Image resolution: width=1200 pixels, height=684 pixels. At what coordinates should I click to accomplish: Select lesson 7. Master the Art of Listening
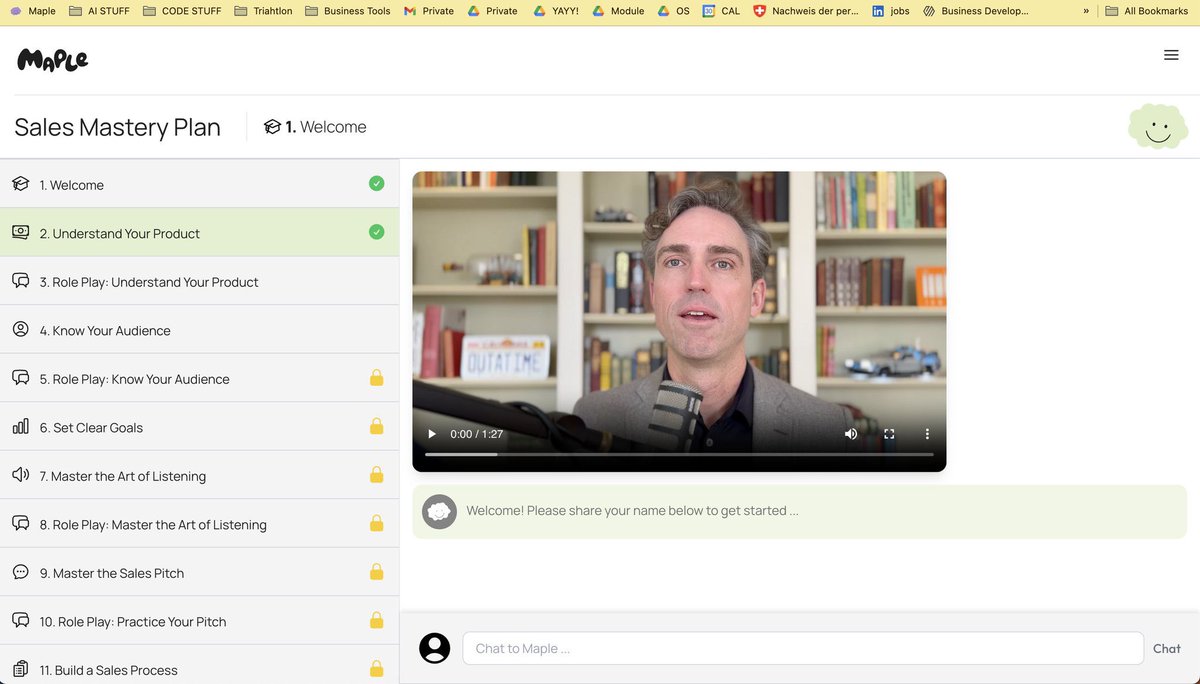tap(199, 475)
